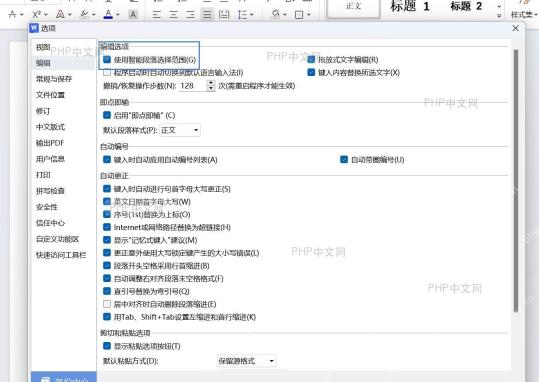
Task: Open strikethrough dropdown arrow
Action: pos(22,15)
